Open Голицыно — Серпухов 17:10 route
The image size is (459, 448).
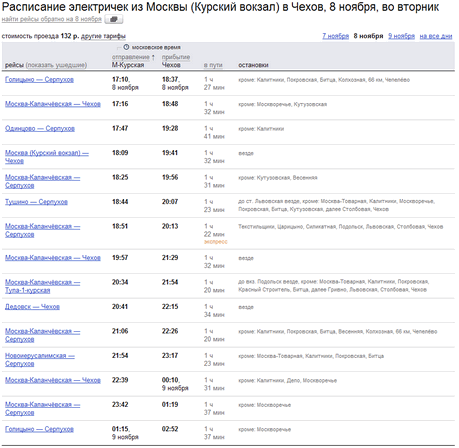39,80
